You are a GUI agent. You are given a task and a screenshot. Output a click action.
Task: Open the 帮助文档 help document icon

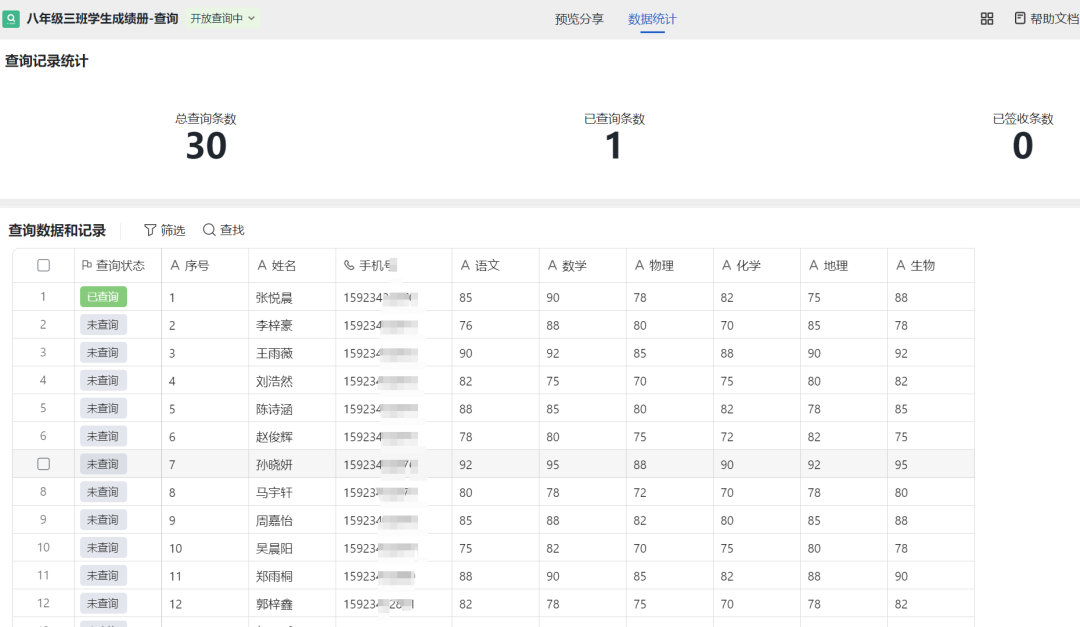pyautogui.click(x=1020, y=18)
